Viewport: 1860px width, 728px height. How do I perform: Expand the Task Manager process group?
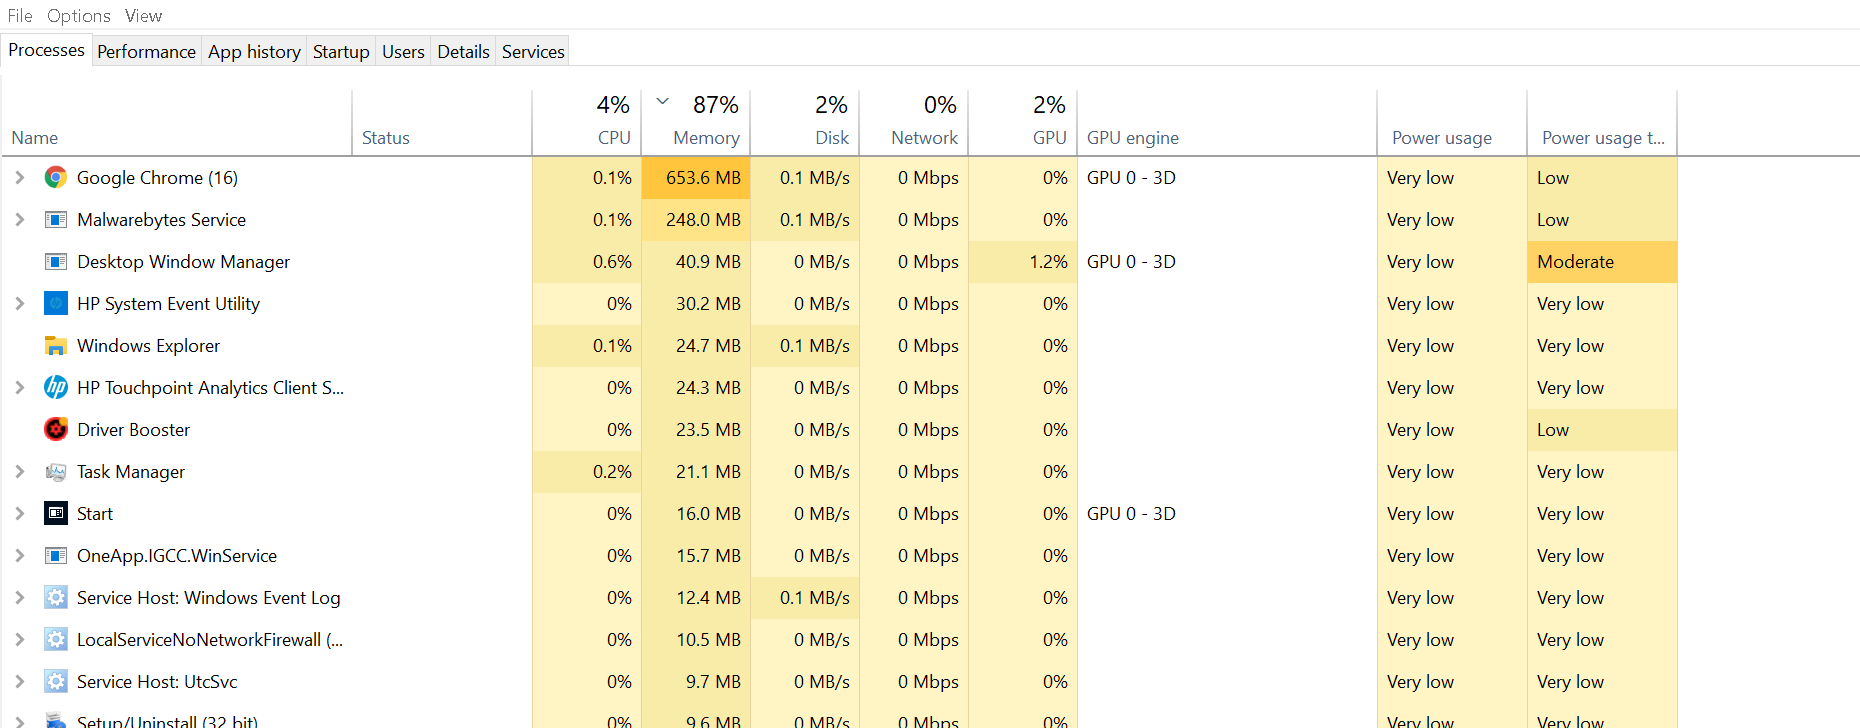point(19,472)
